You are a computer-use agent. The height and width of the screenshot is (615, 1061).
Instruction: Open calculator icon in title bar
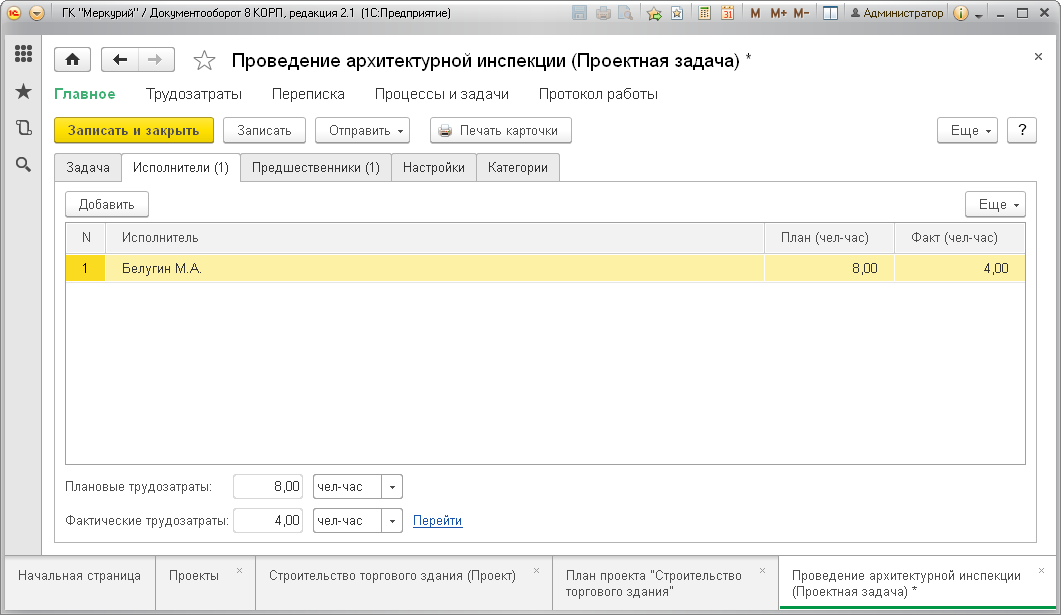(x=704, y=13)
